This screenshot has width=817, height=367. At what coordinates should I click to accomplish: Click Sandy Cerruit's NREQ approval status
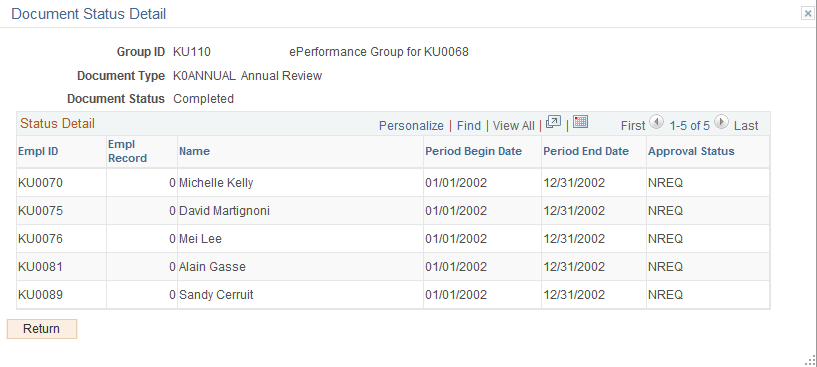(x=665, y=296)
